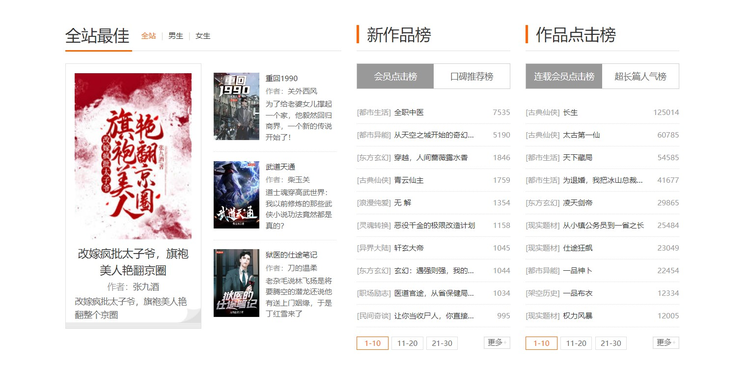This screenshot has height=371, width=750.
Task: Go to page 21-30 of 新作品榜
Action: pyautogui.click(x=442, y=343)
